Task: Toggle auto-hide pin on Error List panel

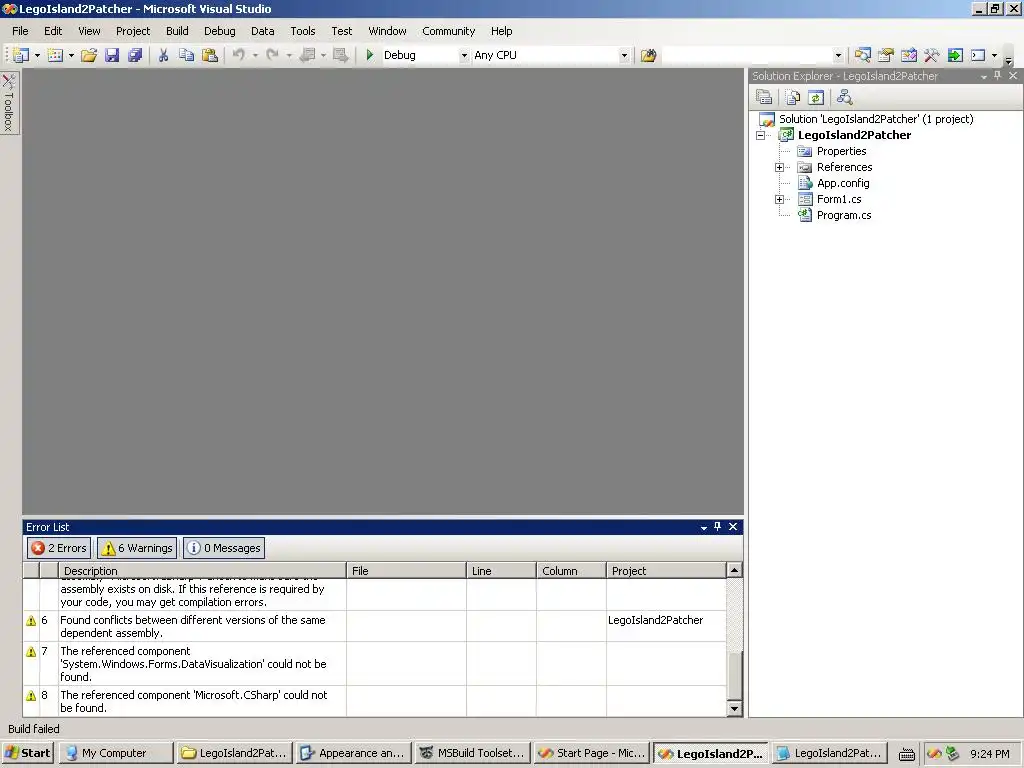Action: pos(717,526)
